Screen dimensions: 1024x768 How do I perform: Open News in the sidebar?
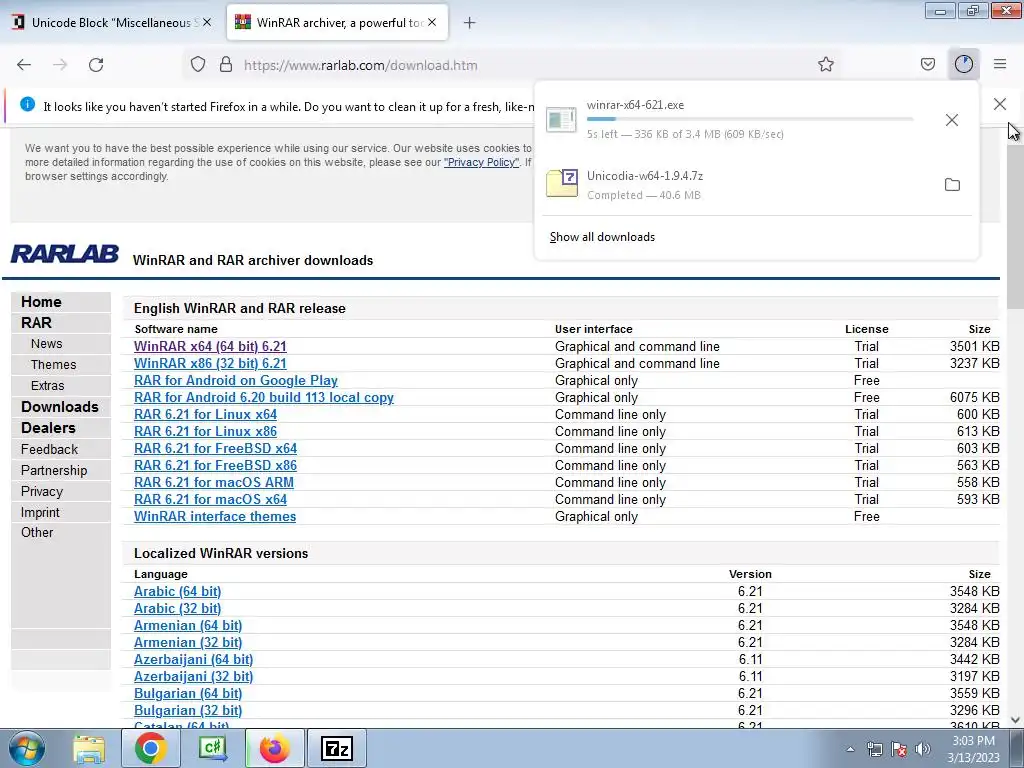[46, 344]
